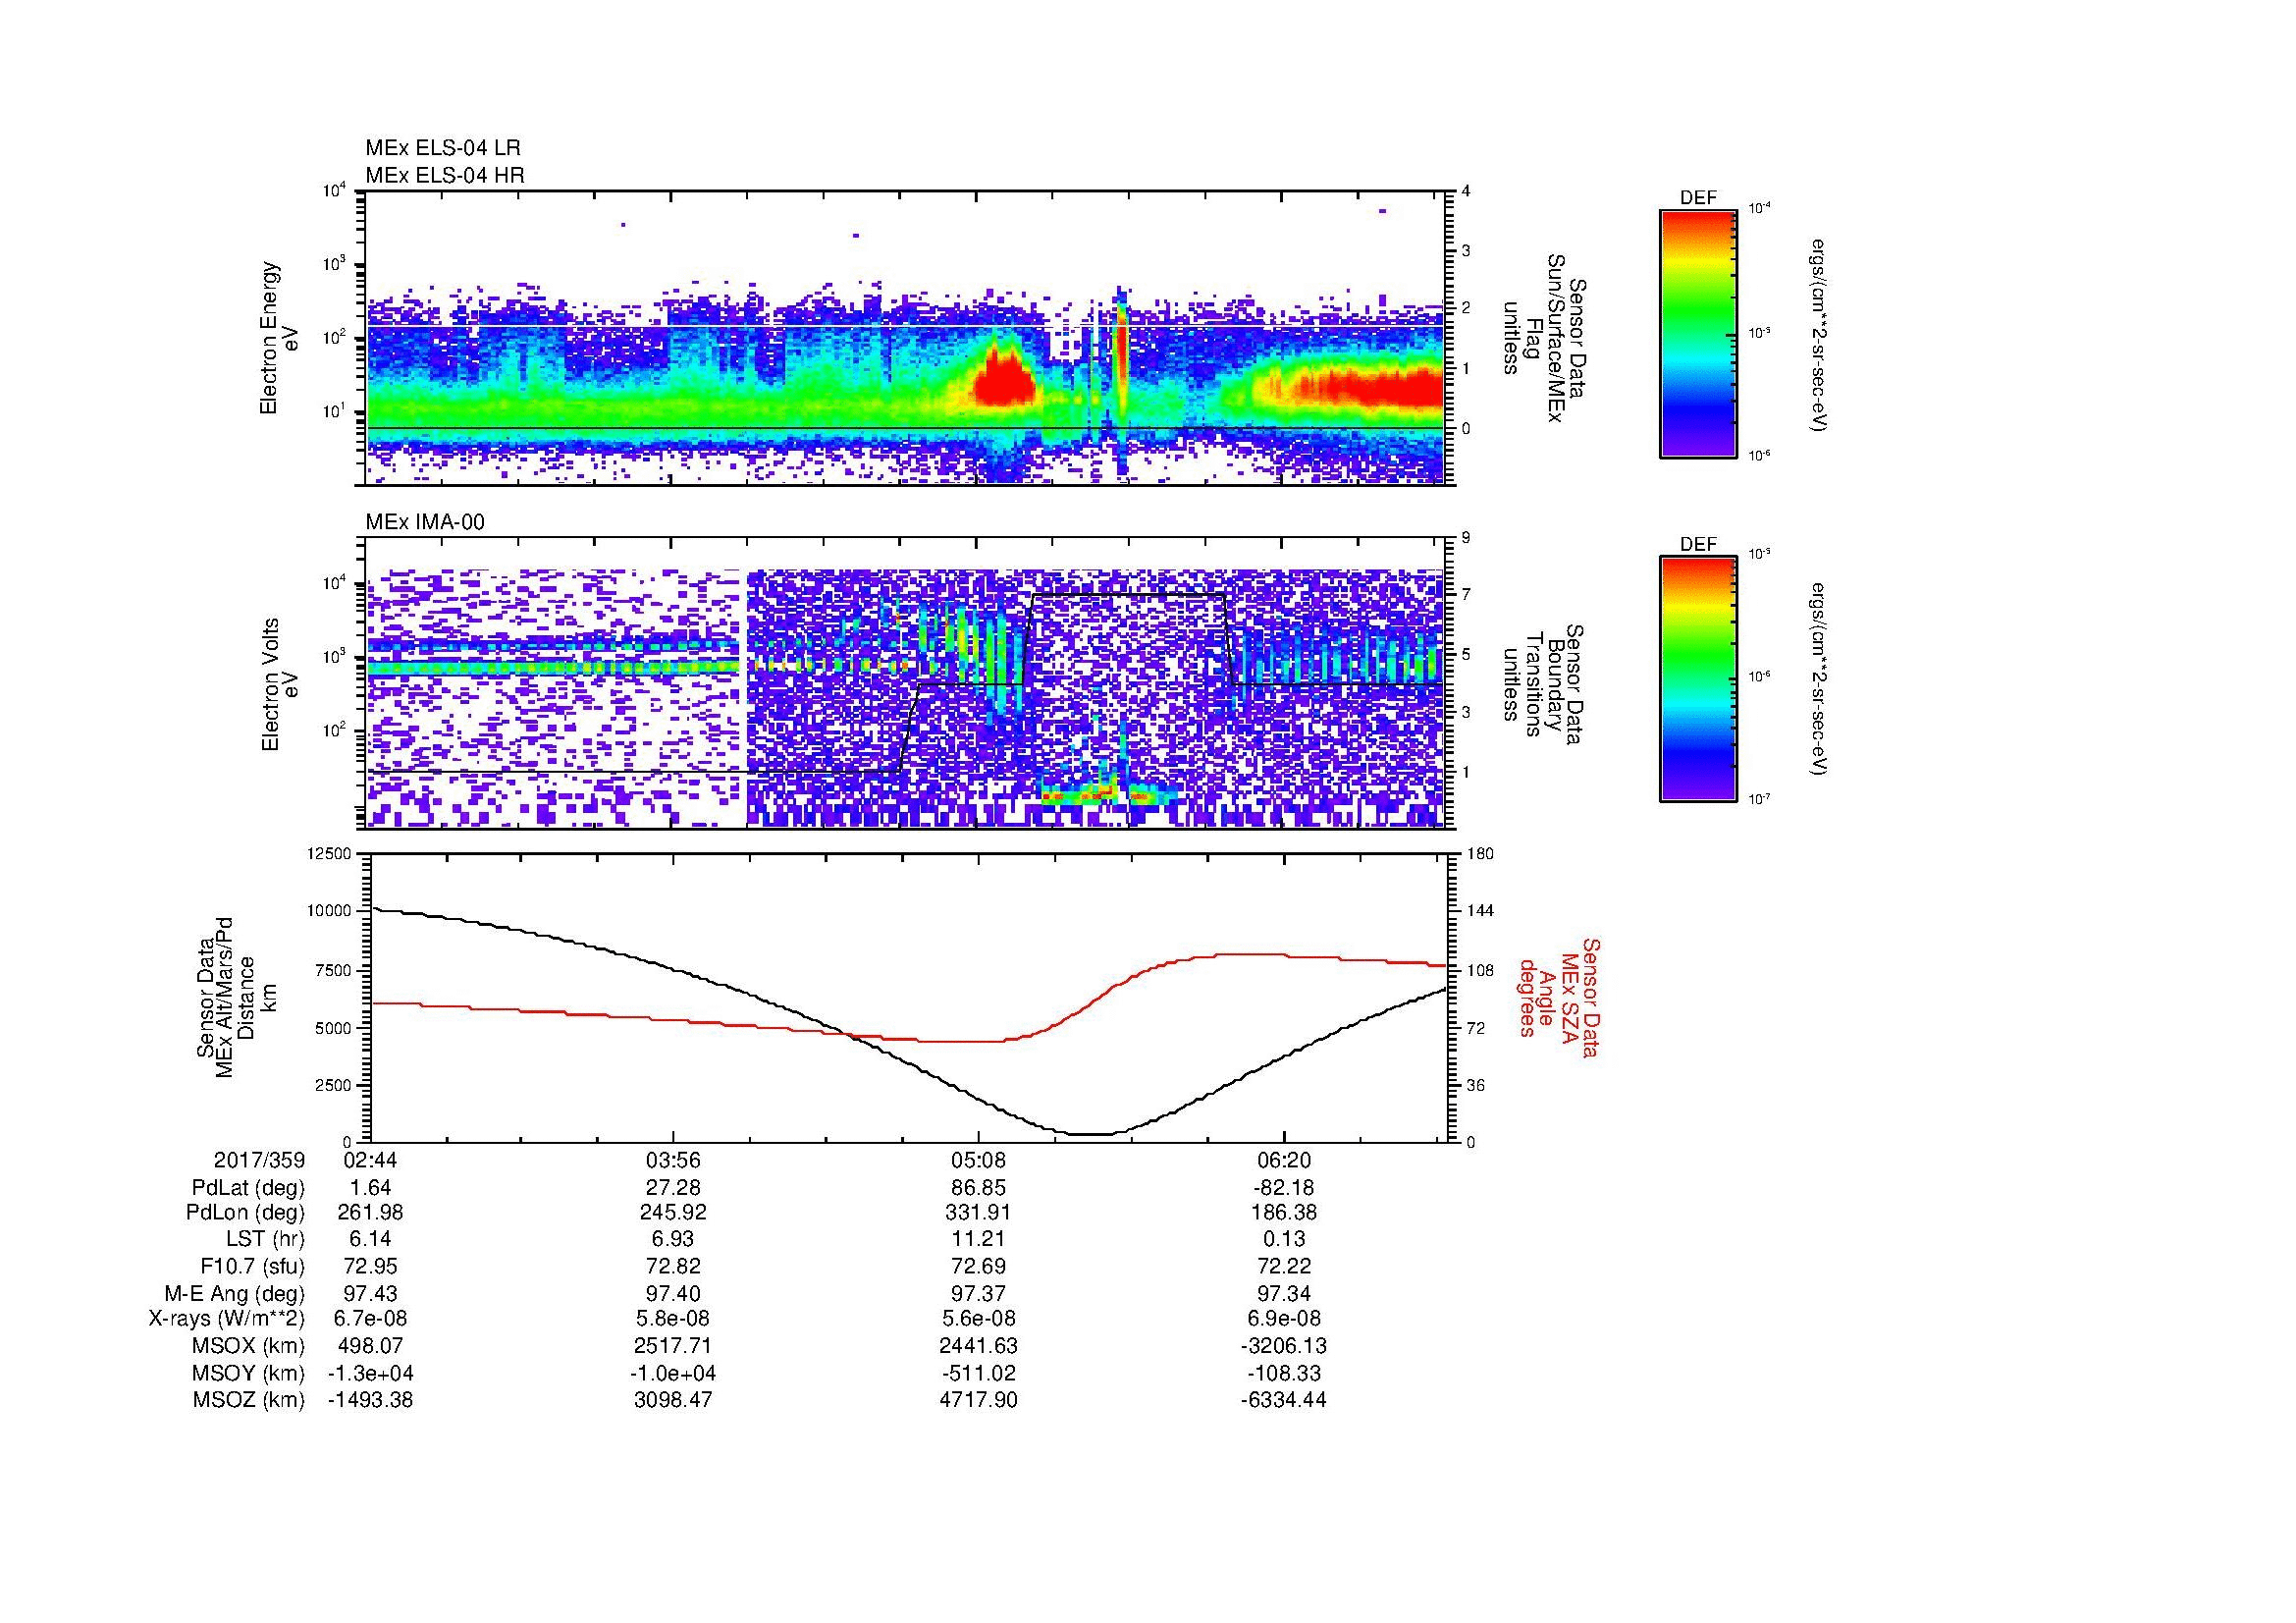This screenshot has width=2296, height=1623.
Task: Click the LST value '6.93'
Action: [x=674, y=1240]
